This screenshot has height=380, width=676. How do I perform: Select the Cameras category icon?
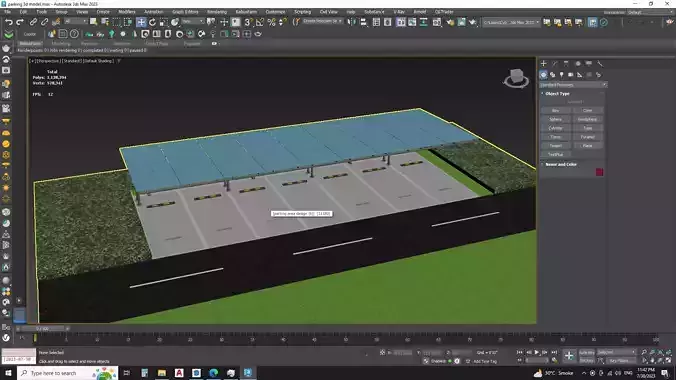570,75
